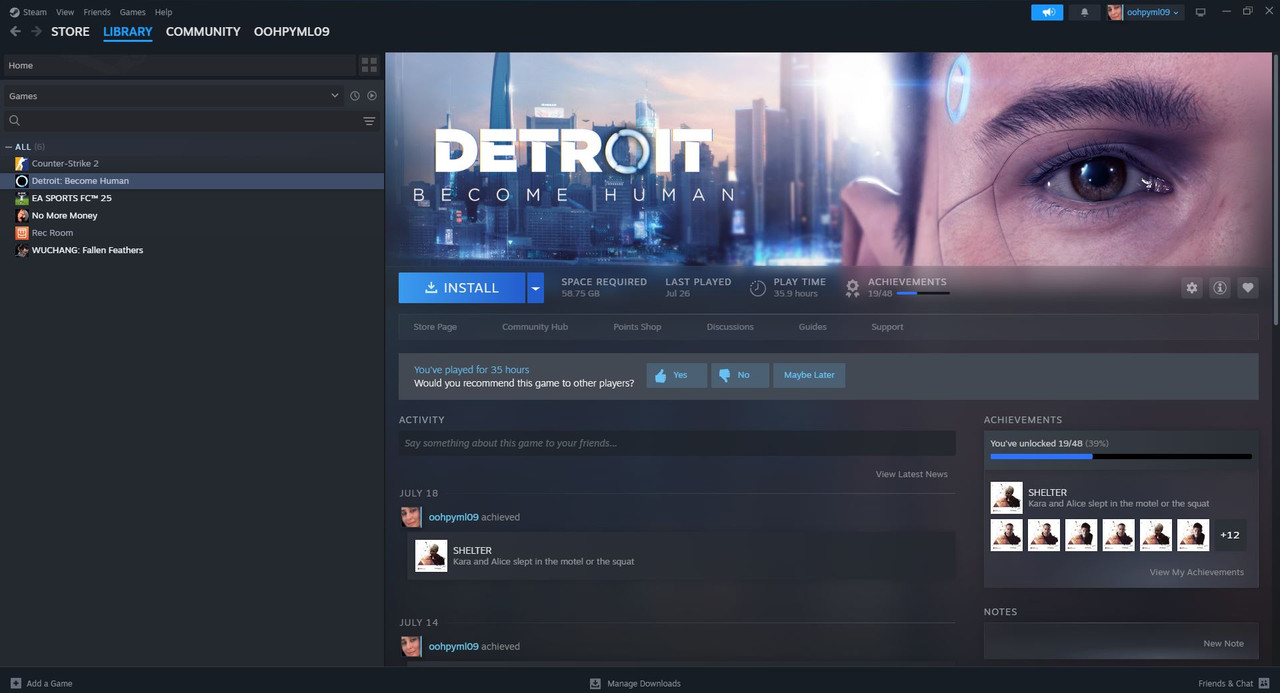The width and height of the screenshot is (1280, 693).
Task: Switch to the COMMUNITY tab
Action: pos(203,32)
